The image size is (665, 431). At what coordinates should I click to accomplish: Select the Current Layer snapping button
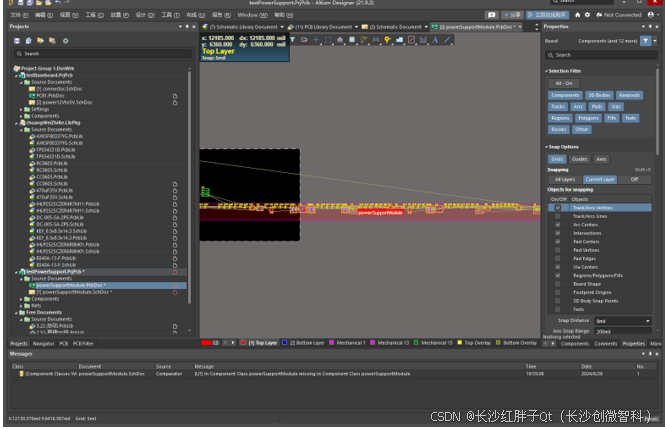click(599, 179)
